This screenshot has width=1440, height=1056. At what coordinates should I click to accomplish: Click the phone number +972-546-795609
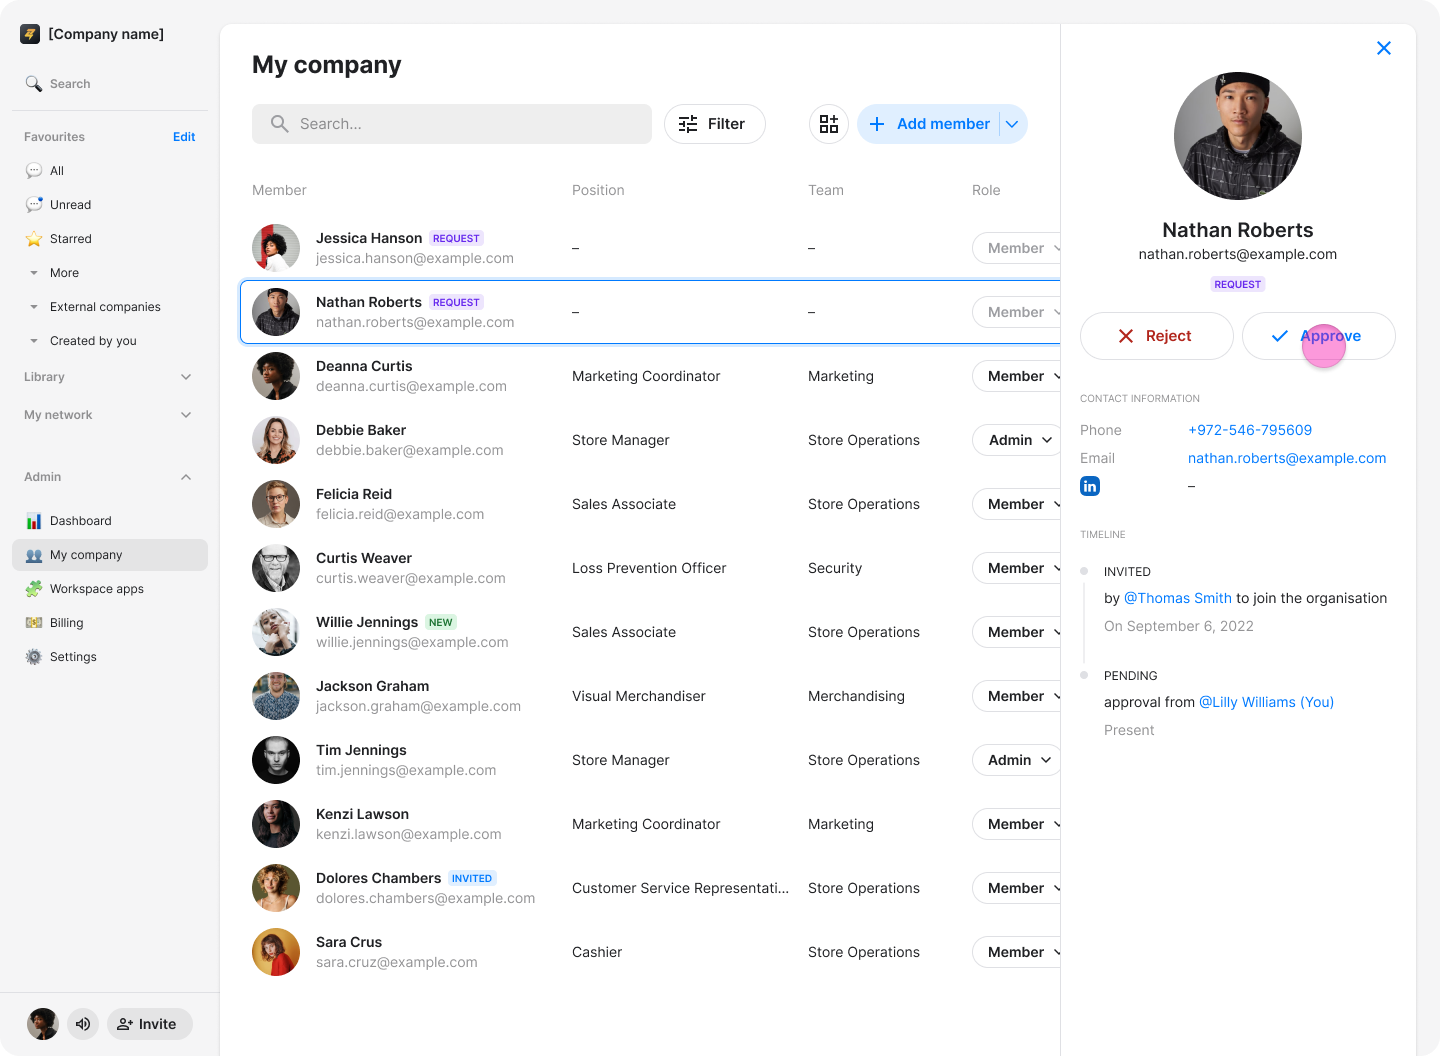[x=1250, y=430]
